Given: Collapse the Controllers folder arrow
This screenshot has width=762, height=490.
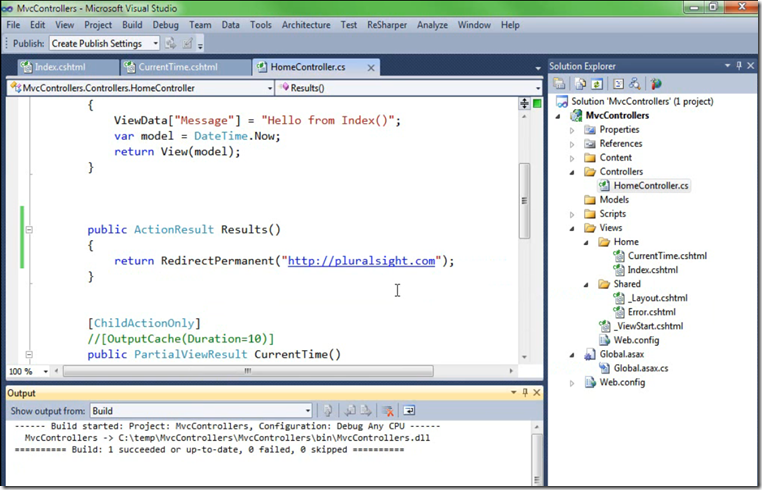Looking at the screenshot, I should (x=572, y=172).
